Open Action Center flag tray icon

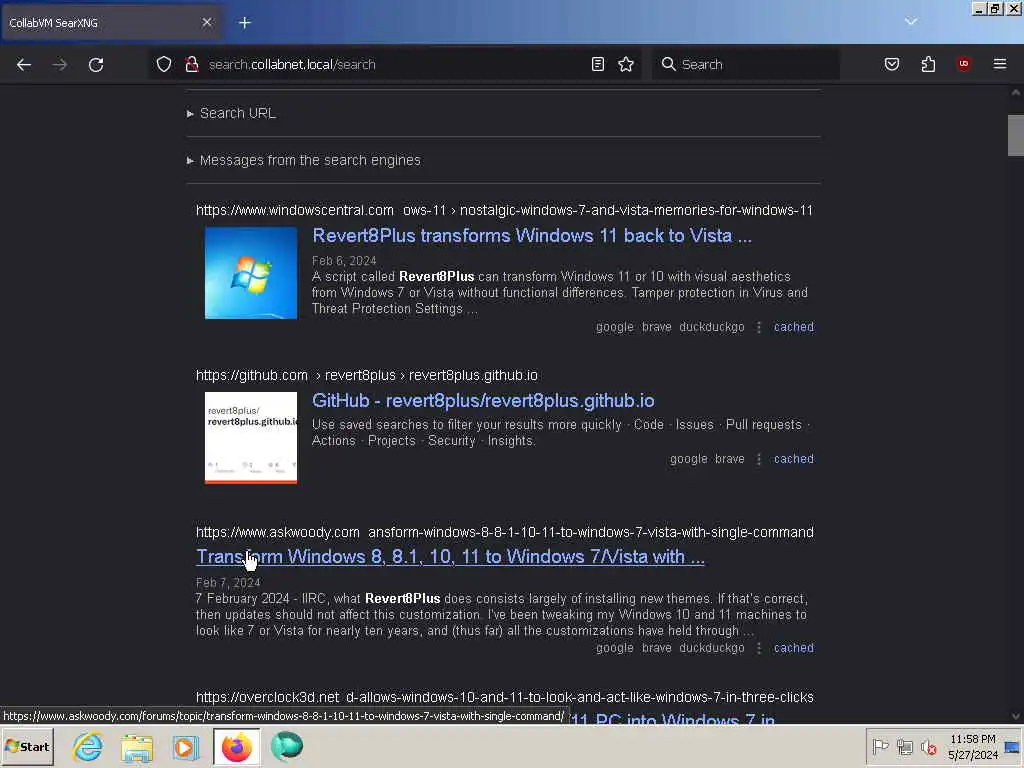pos(880,746)
